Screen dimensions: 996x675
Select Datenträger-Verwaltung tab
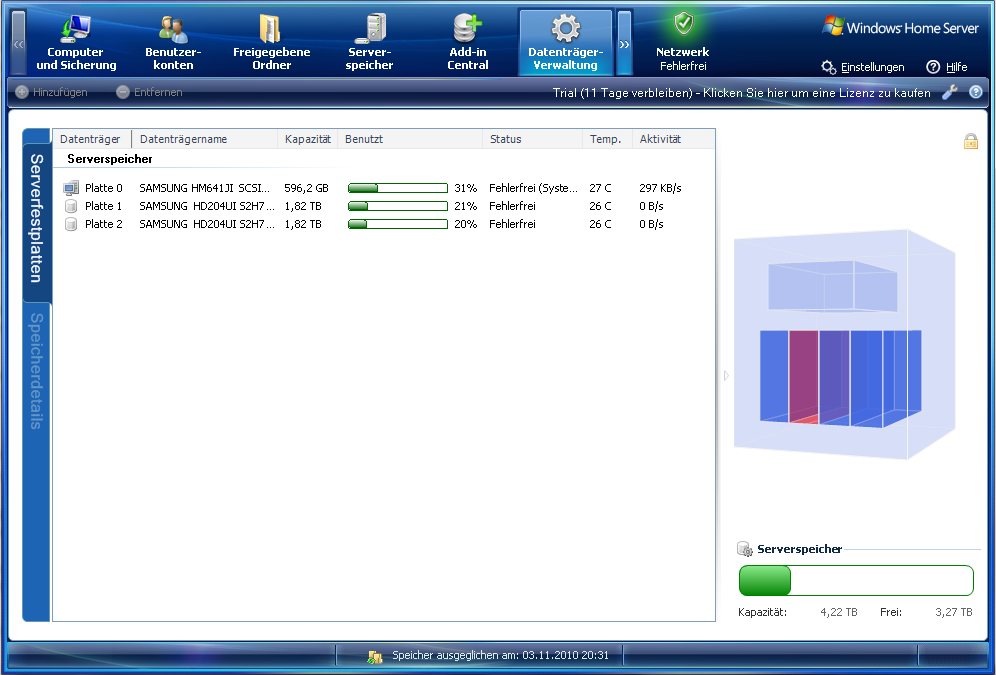565,43
